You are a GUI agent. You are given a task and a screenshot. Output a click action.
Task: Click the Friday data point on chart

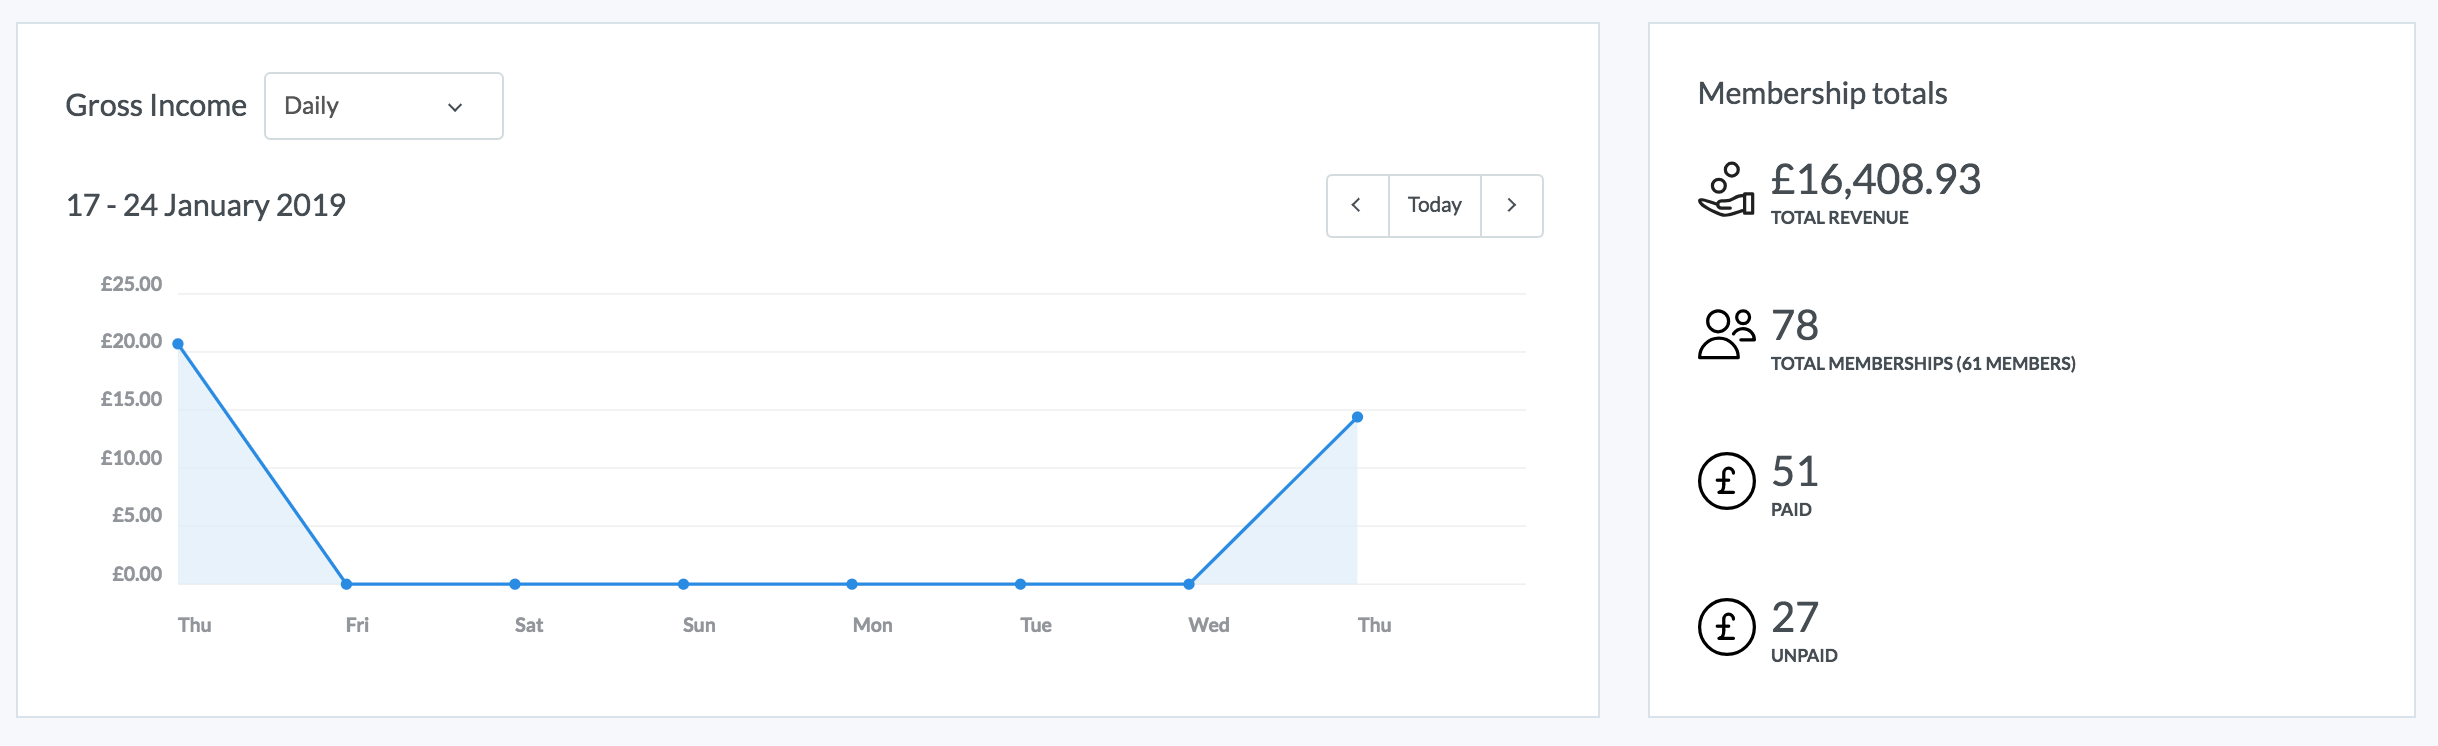(x=346, y=584)
